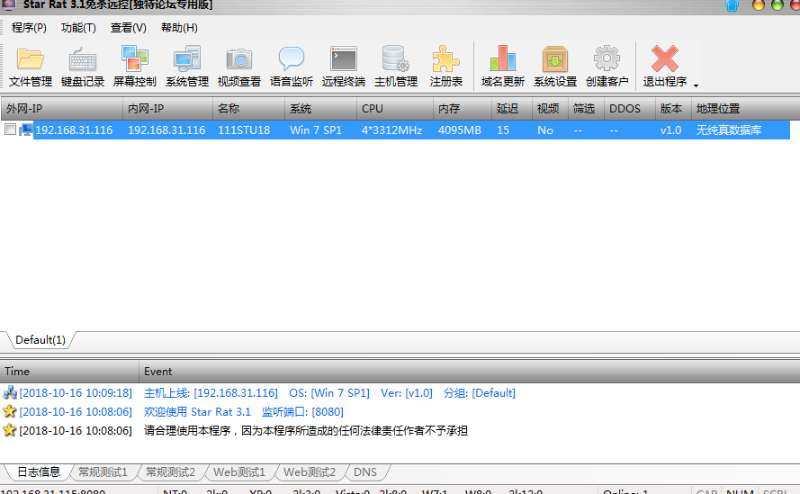The image size is (800, 494).
Task: Click the blue button in title bar
Action: point(732,5)
